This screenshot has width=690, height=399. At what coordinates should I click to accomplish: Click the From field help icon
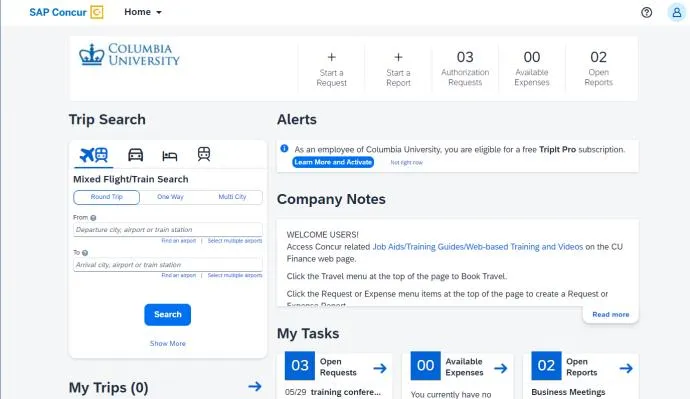click(x=93, y=218)
